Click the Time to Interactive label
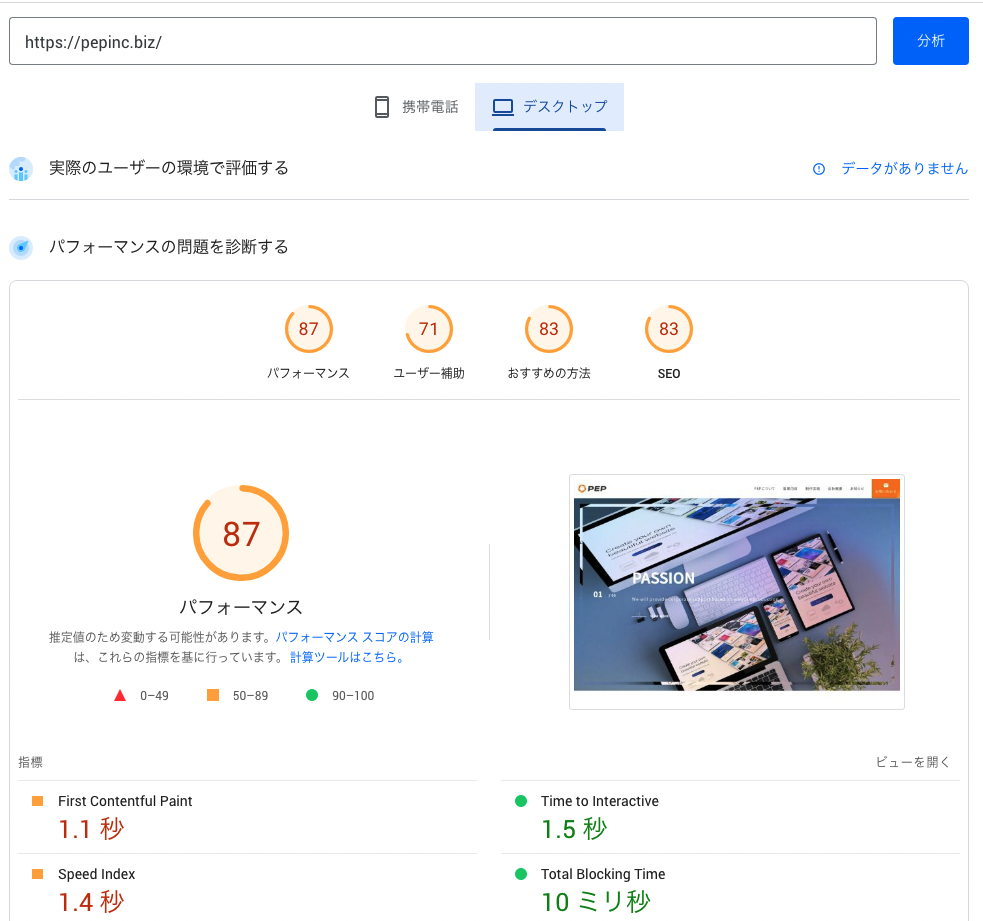The image size is (983, 921). coord(599,801)
